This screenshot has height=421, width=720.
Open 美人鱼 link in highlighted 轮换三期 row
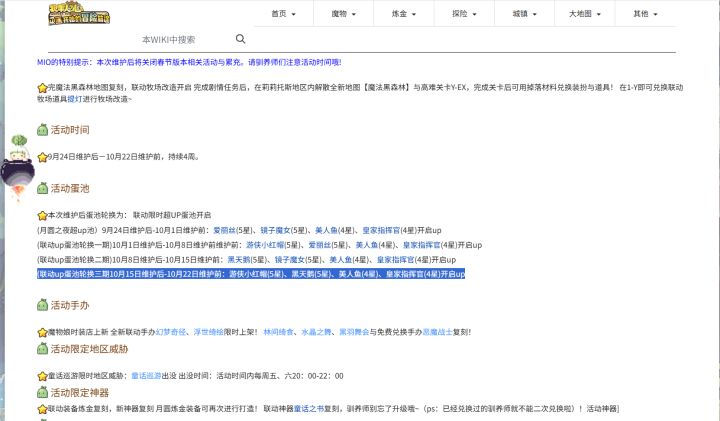[350, 274]
